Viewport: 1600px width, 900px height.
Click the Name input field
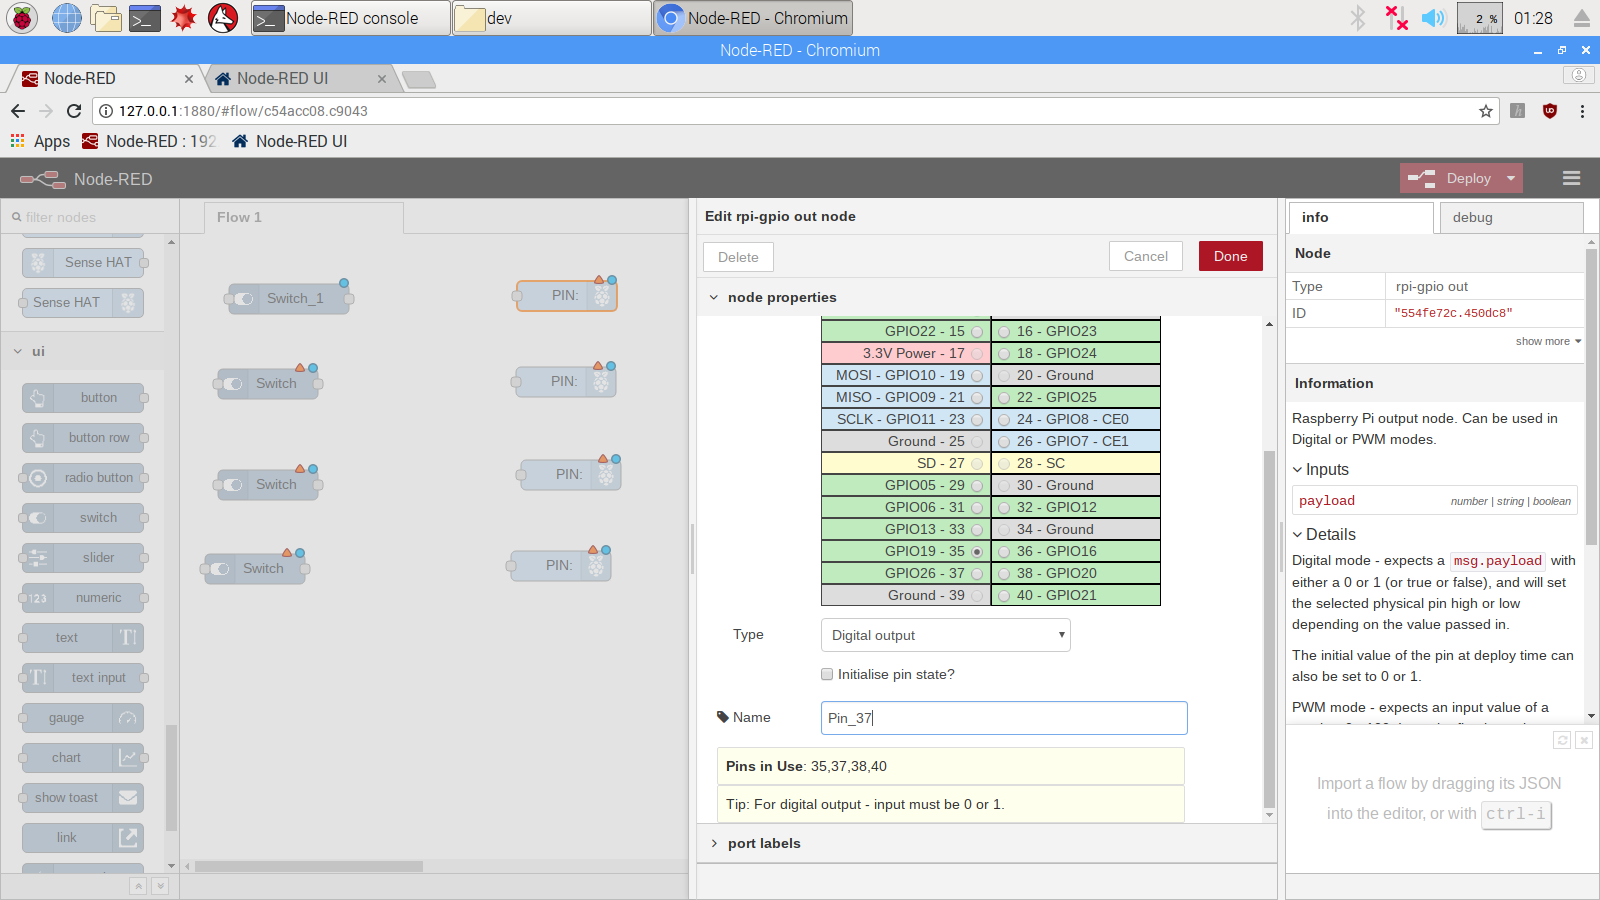click(x=1004, y=718)
